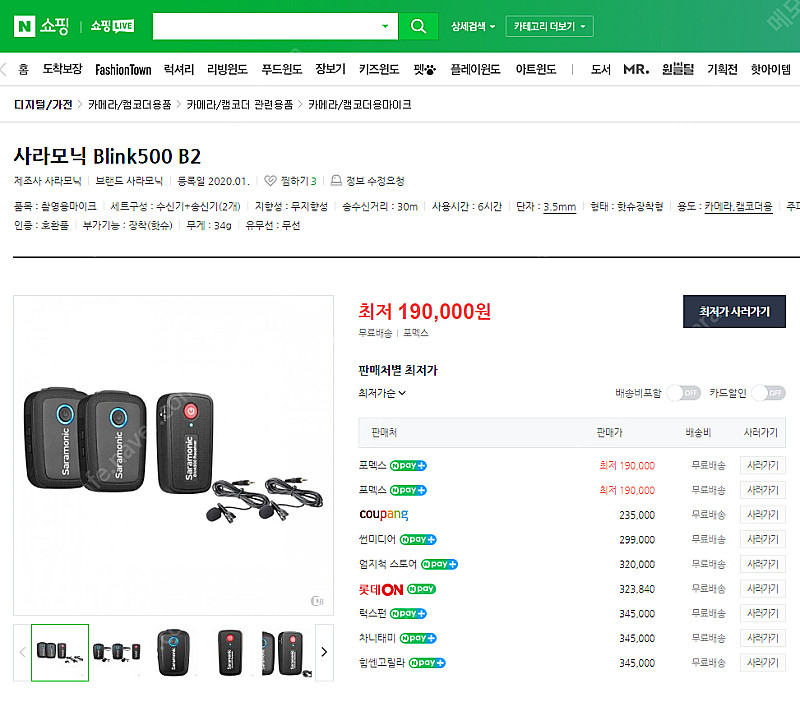Click Npay+ badge next to 썬미디어
Viewport: 800px width, 702px height.
[x=418, y=539]
